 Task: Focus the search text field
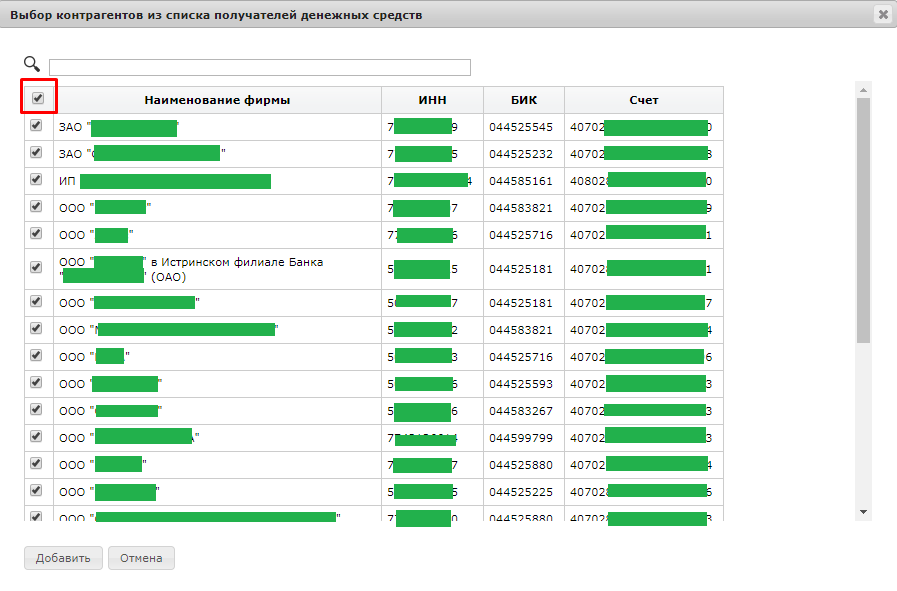point(259,68)
